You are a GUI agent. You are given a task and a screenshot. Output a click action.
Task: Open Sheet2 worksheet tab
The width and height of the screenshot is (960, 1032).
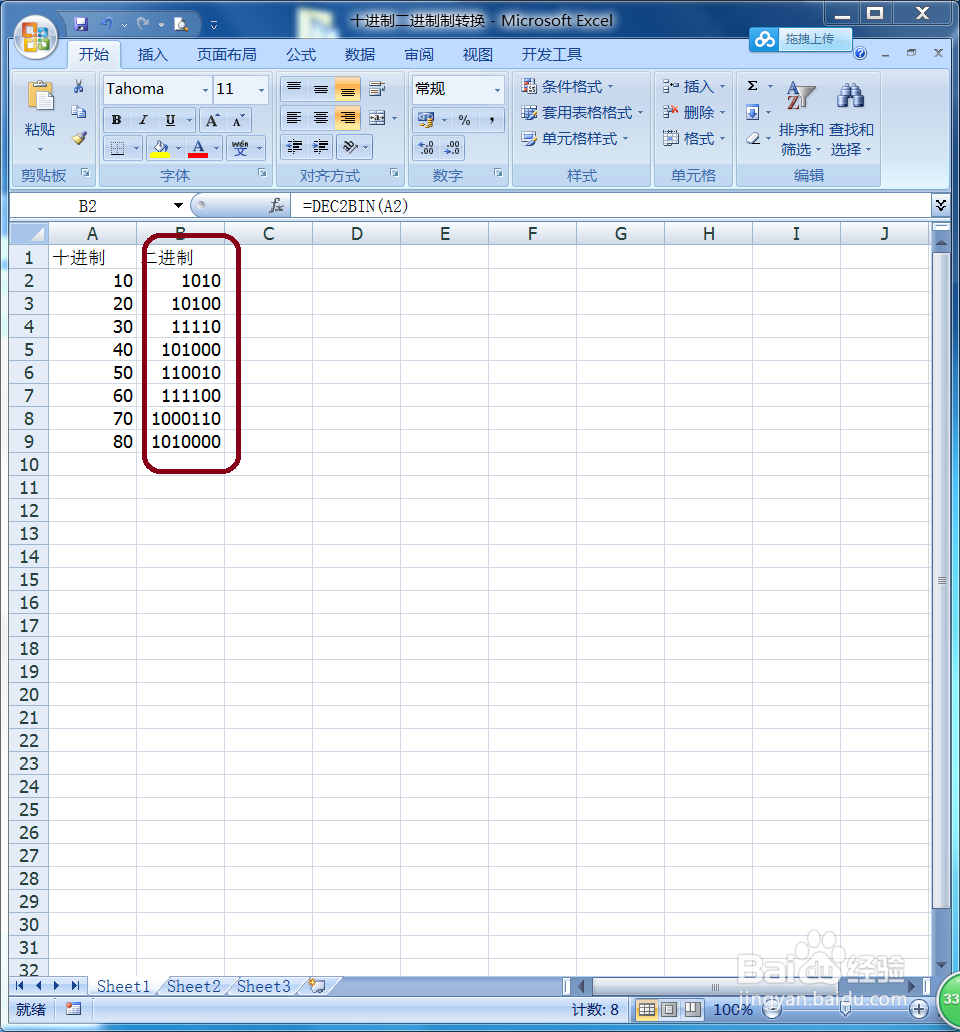193,986
